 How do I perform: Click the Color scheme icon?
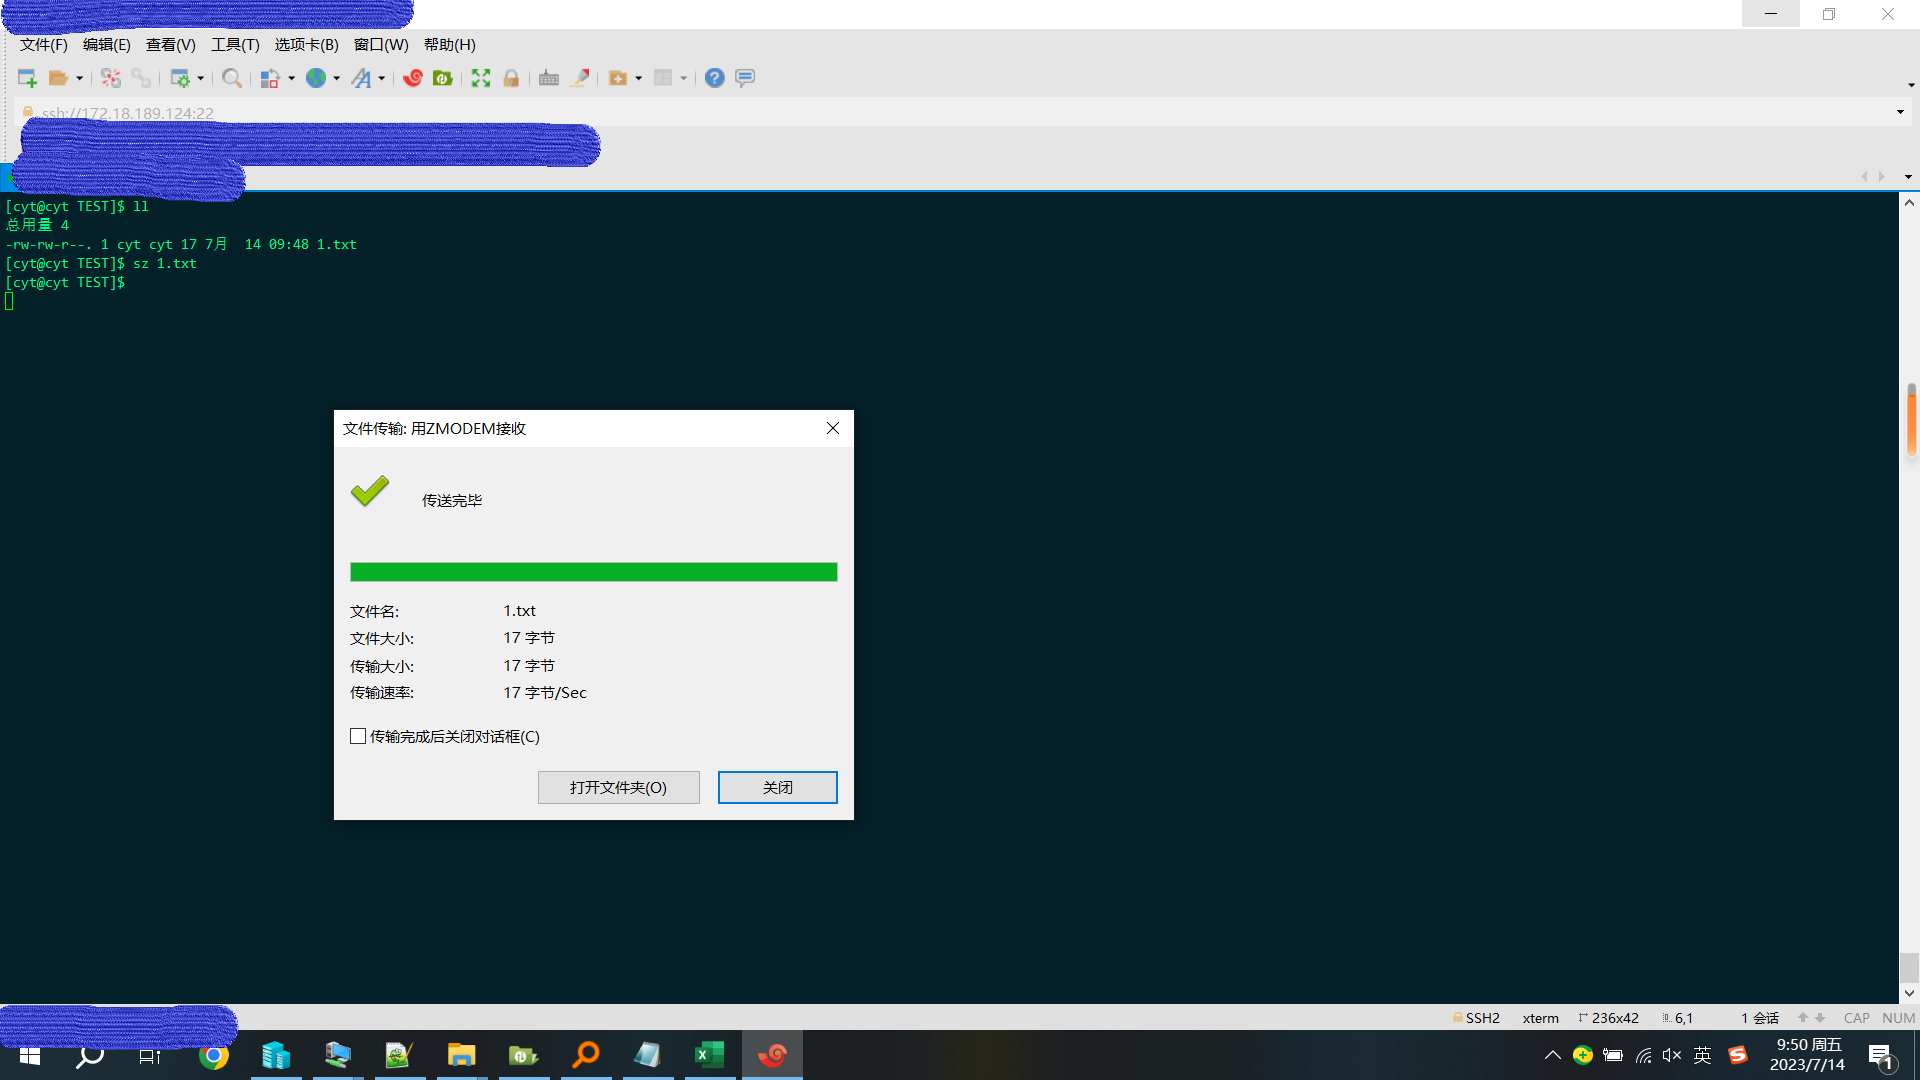coord(270,78)
